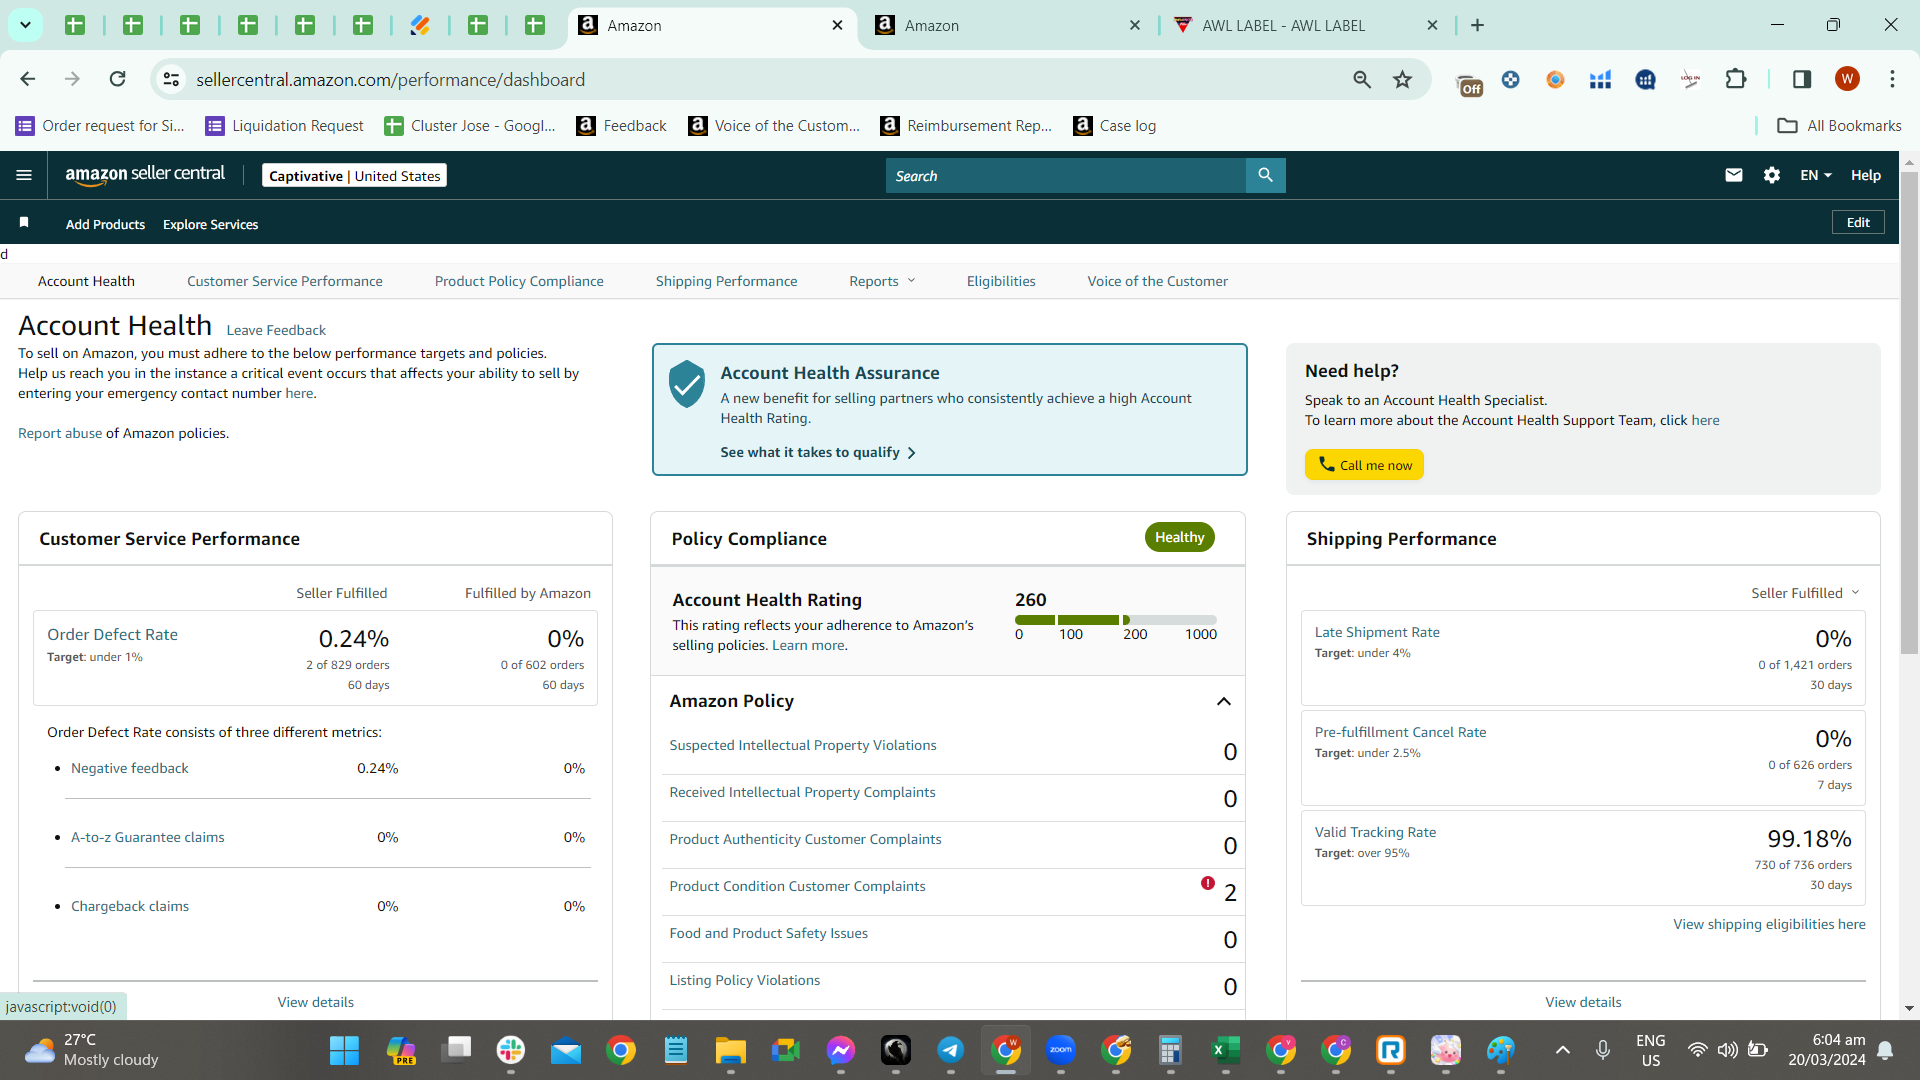Open Chrome zoom magnifier in address bar
This screenshot has width=1920, height=1080.
[1362, 79]
